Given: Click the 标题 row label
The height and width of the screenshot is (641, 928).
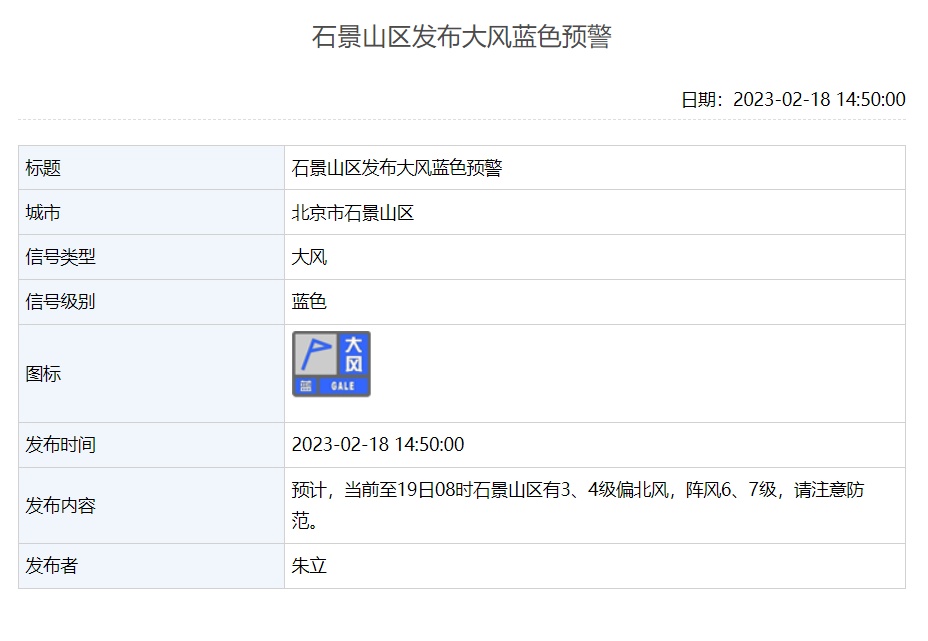Looking at the screenshot, I should 43,168.
